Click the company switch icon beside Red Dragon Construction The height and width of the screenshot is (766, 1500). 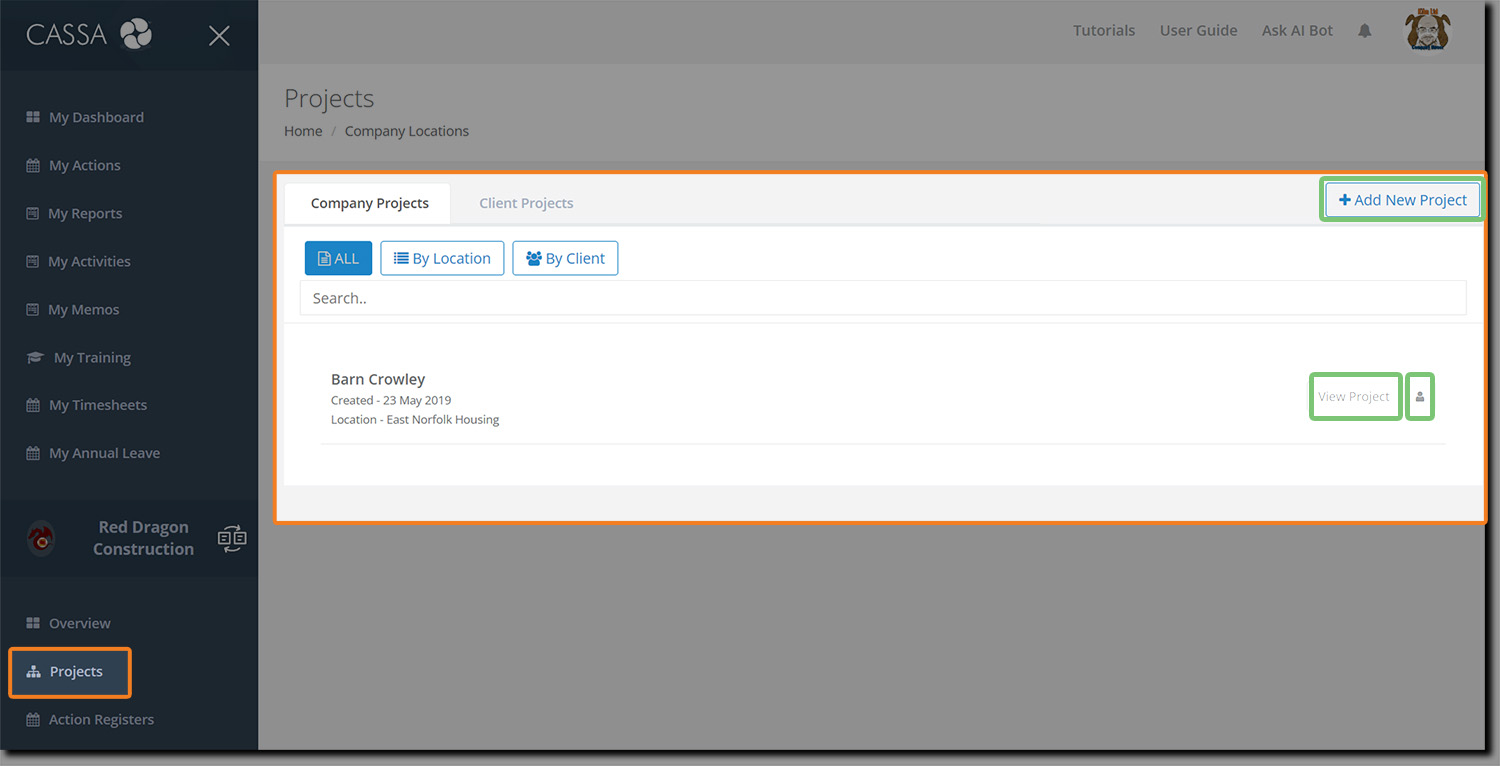tap(232, 539)
